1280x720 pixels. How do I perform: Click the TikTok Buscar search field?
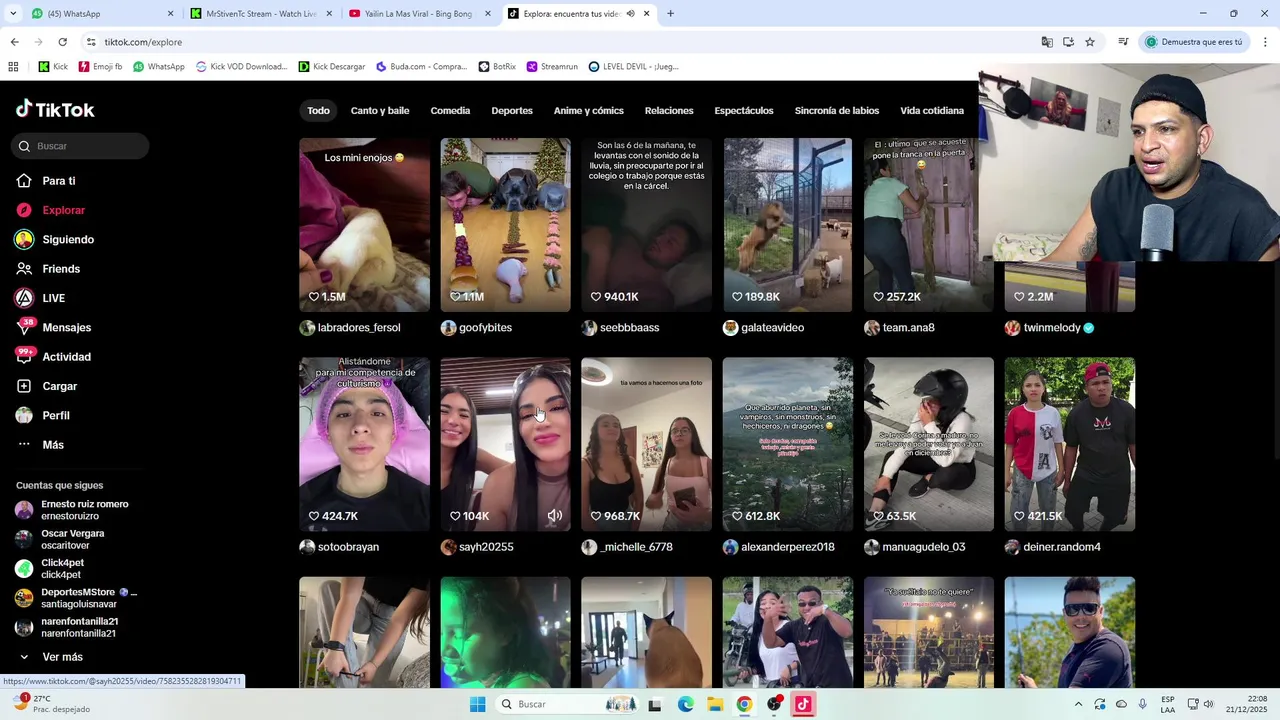click(81, 146)
